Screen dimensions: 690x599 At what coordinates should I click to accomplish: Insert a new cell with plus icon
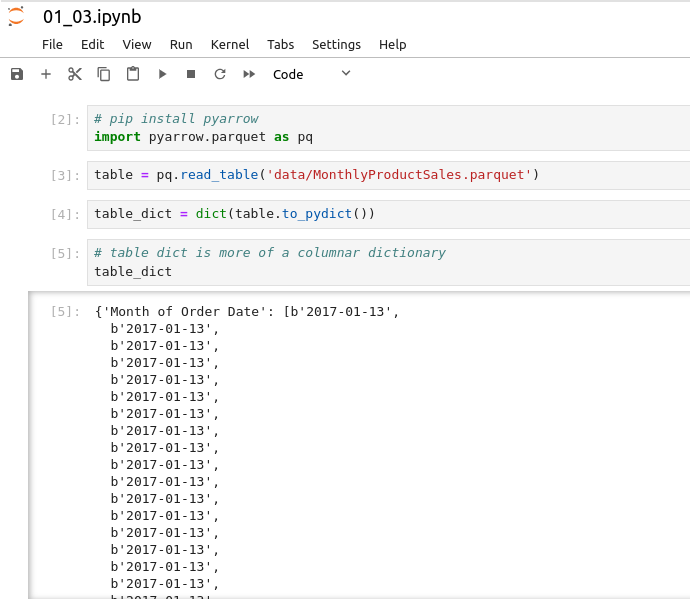pyautogui.click(x=45, y=74)
